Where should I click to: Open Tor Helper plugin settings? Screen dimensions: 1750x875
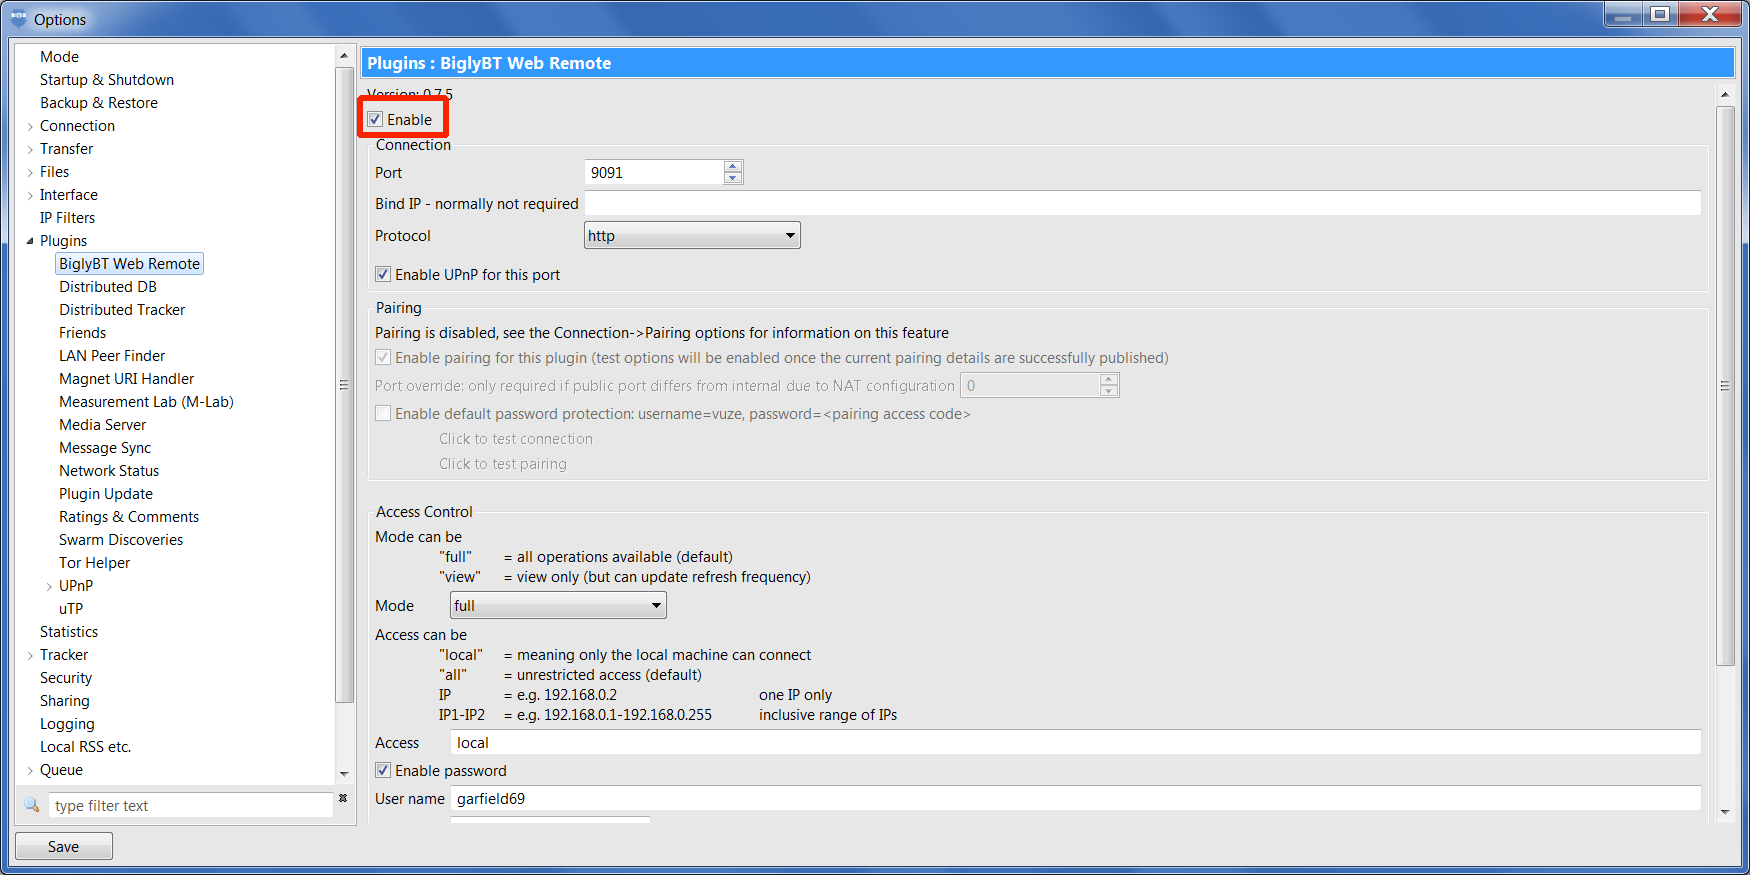94,563
